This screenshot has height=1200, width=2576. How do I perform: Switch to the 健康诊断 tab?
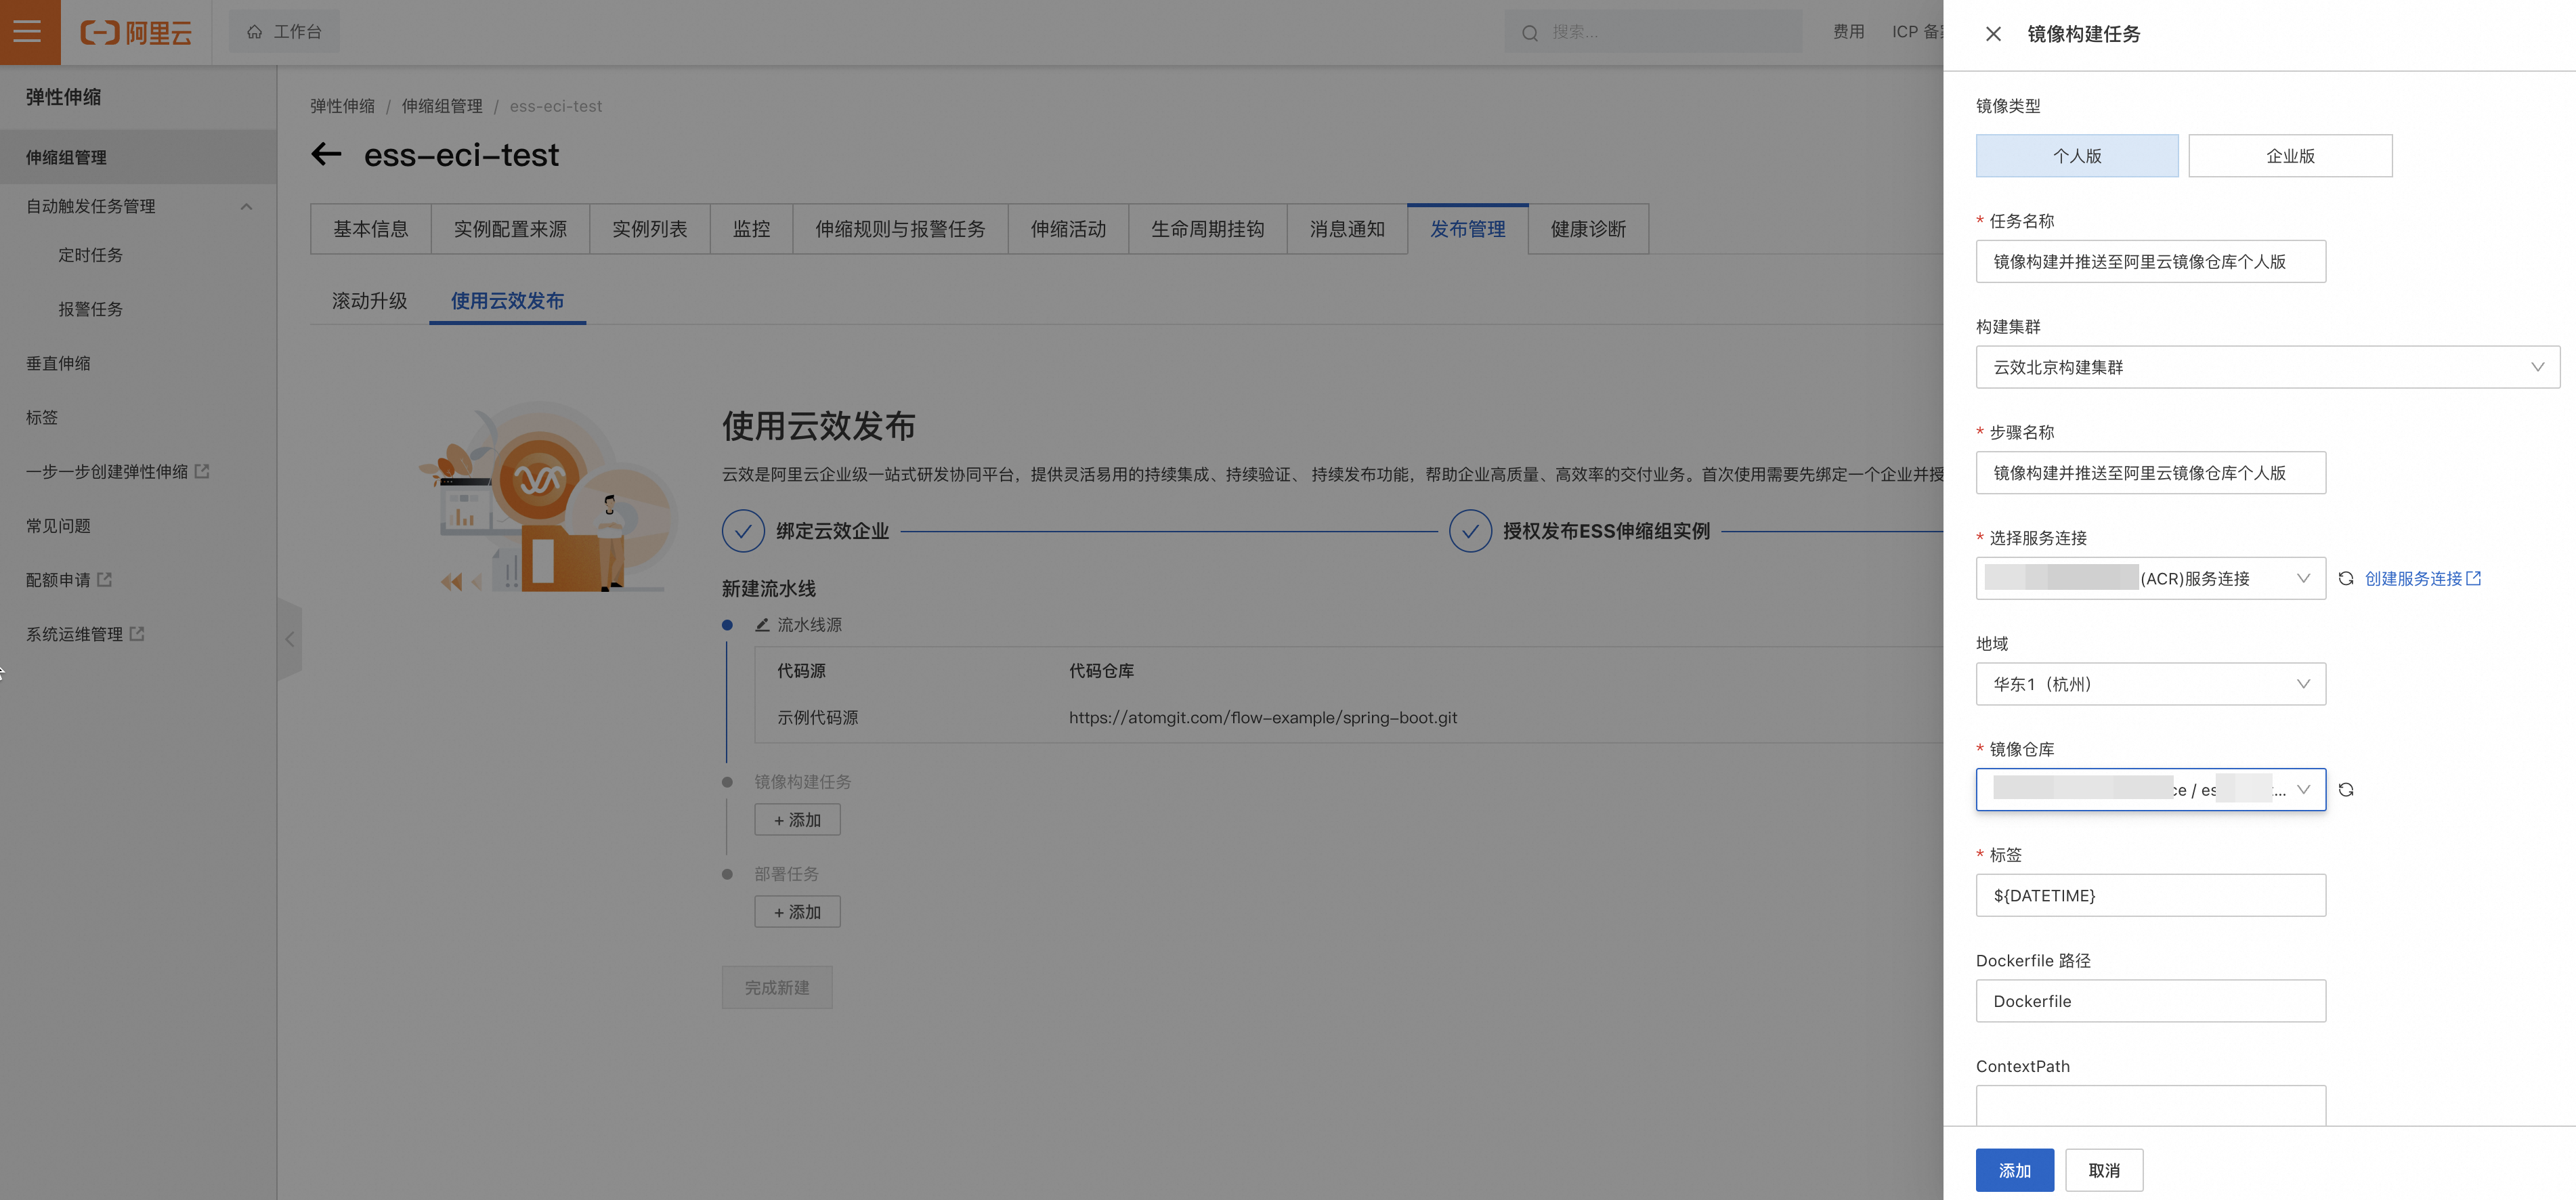tap(1588, 229)
